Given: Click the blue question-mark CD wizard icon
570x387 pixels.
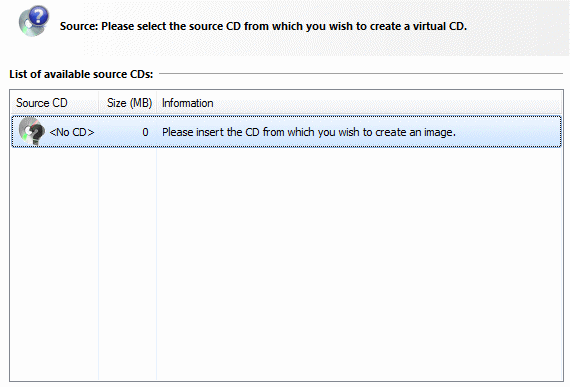Looking at the screenshot, I should [x=34, y=21].
